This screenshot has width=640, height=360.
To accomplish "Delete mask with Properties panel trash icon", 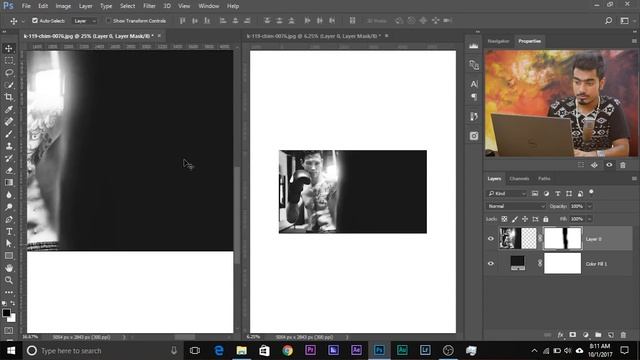I will tap(623, 165).
